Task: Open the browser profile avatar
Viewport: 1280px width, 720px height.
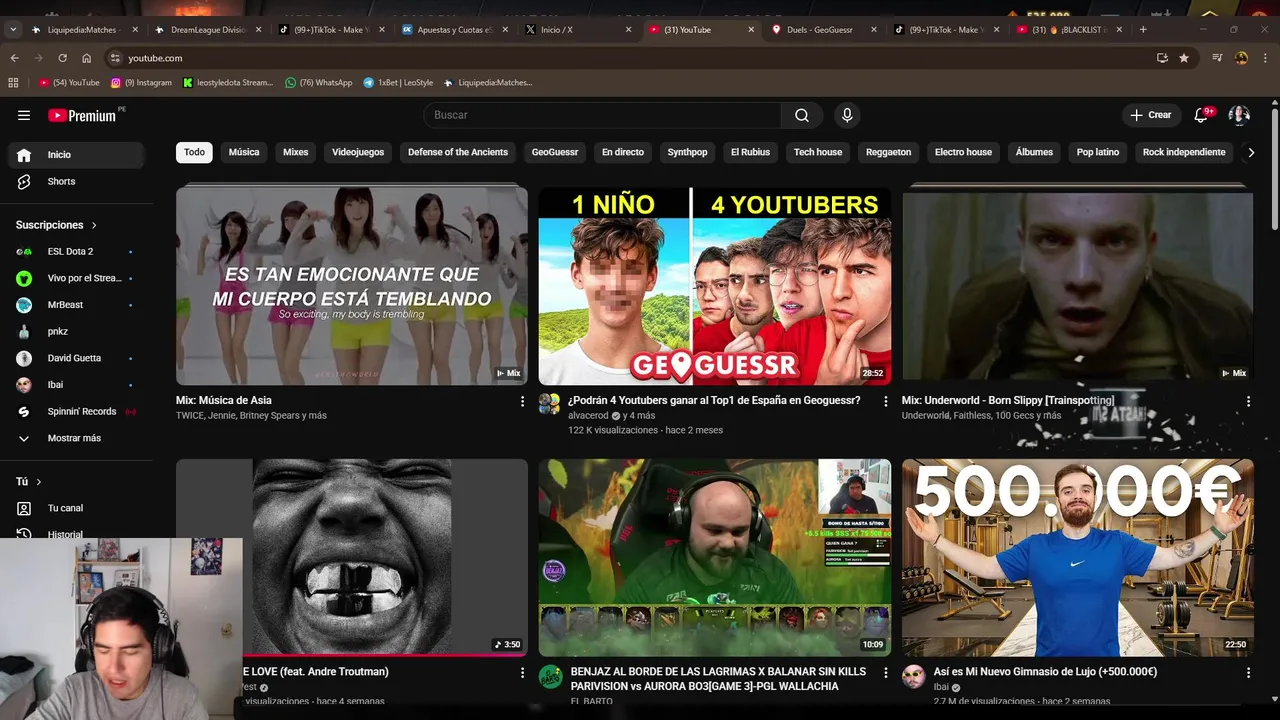Action: click(x=1241, y=58)
